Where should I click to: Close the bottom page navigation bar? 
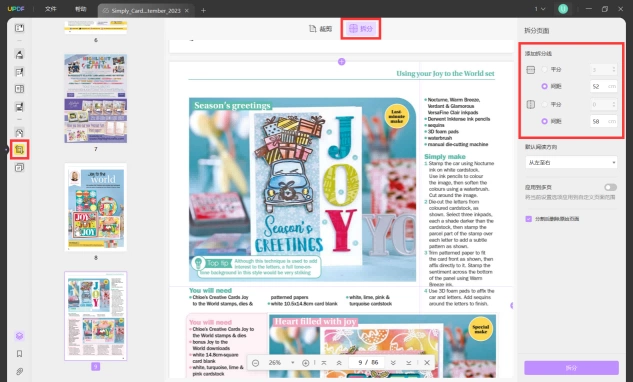[427, 363]
